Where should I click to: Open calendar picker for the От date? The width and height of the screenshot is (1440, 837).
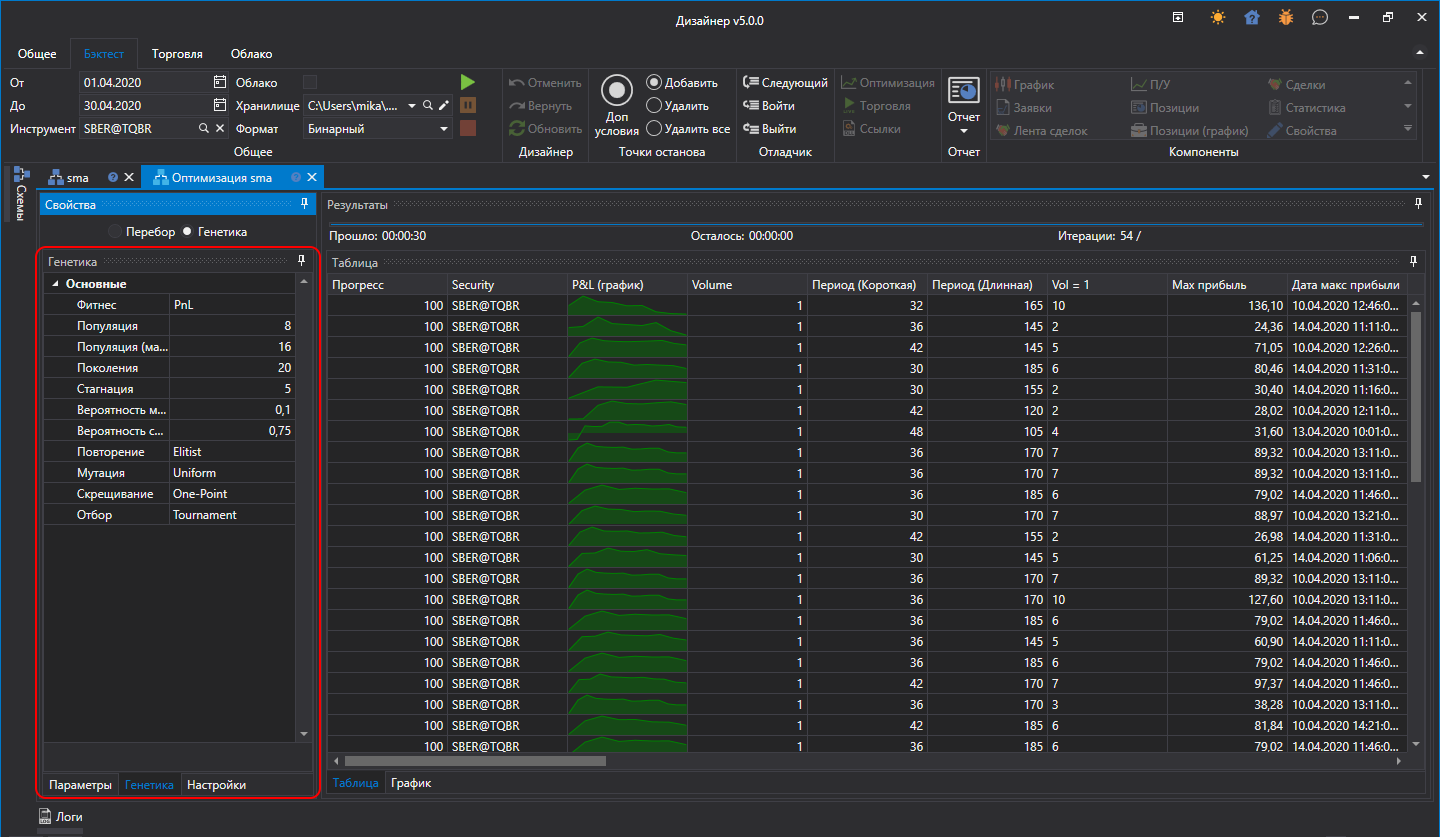click(x=220, y=82)
